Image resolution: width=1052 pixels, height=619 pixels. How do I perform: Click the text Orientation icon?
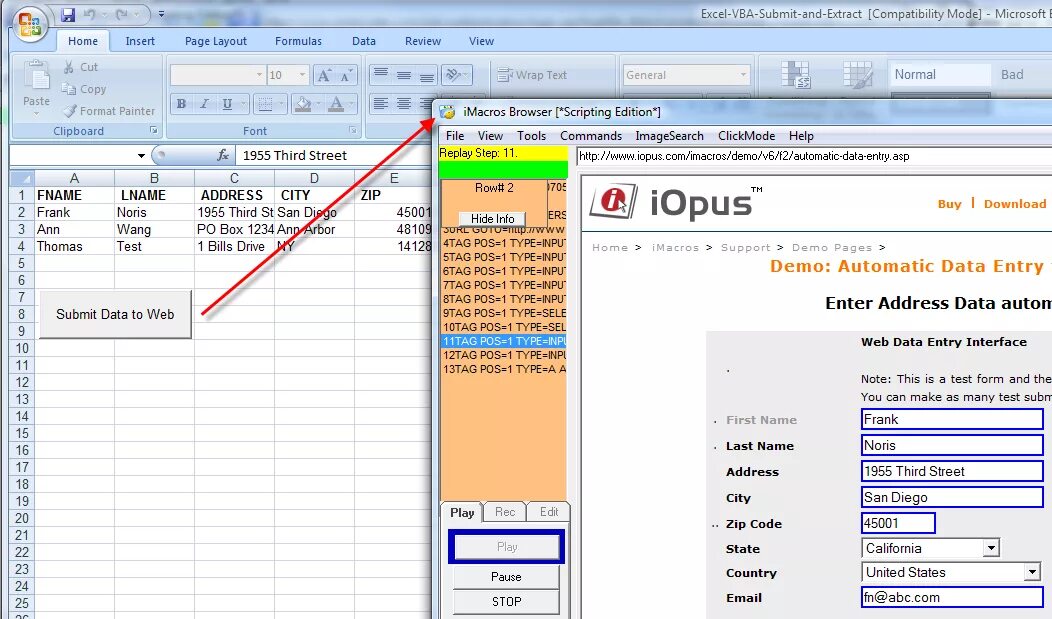[x=454, y=74]
